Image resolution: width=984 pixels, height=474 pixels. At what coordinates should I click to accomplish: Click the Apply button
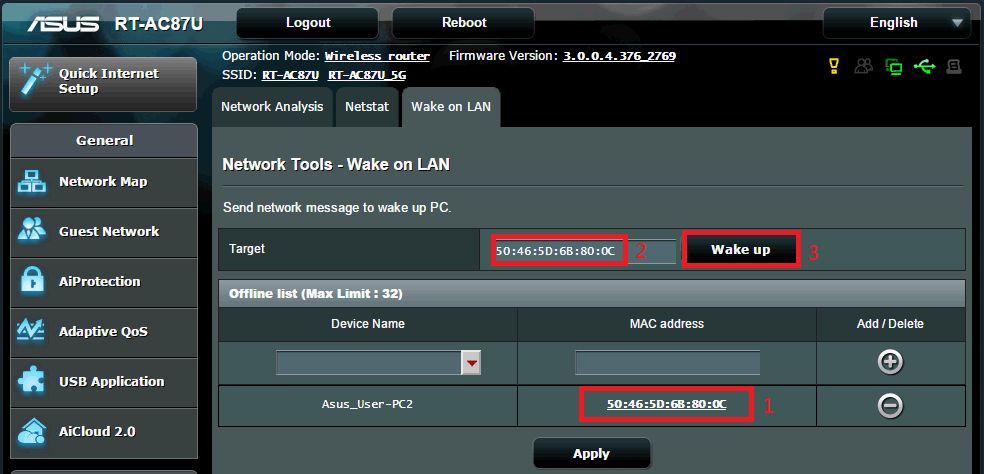click(x=591, y=453)
